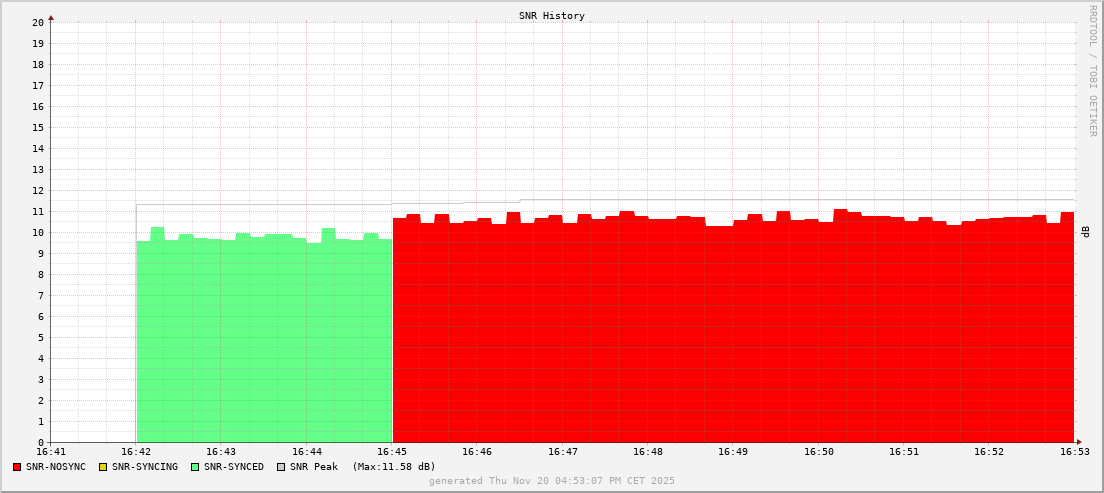Click the red SNR-NOSYNC legend swatch

[17, 467]
